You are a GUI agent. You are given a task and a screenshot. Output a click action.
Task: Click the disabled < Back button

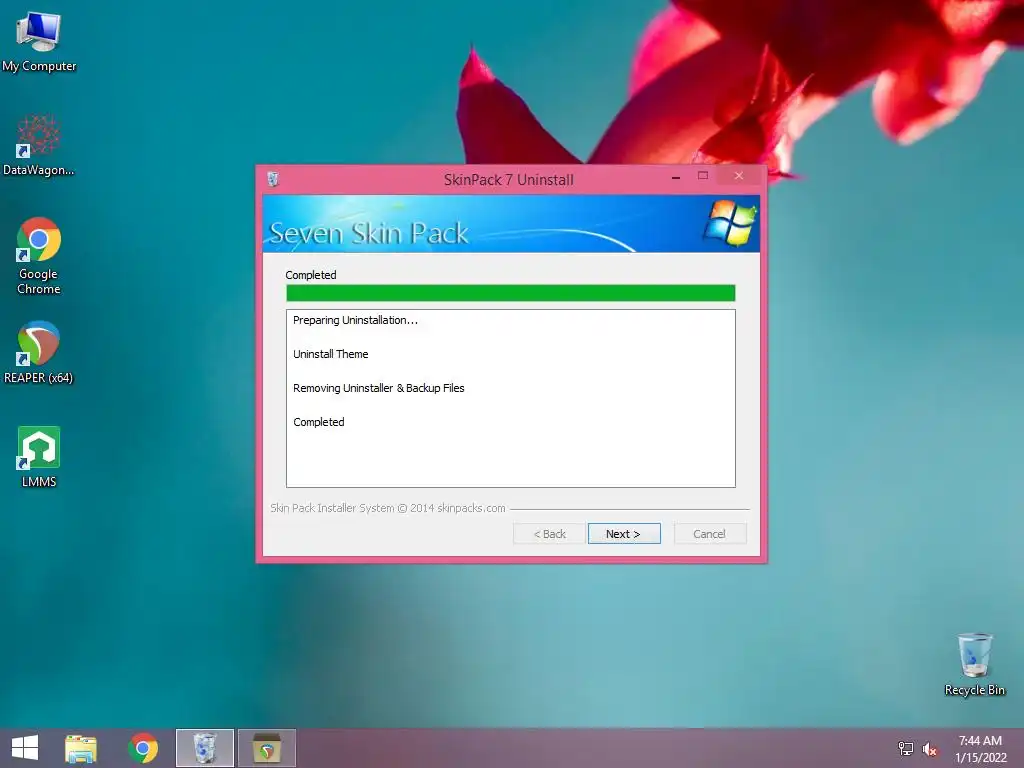549,534
